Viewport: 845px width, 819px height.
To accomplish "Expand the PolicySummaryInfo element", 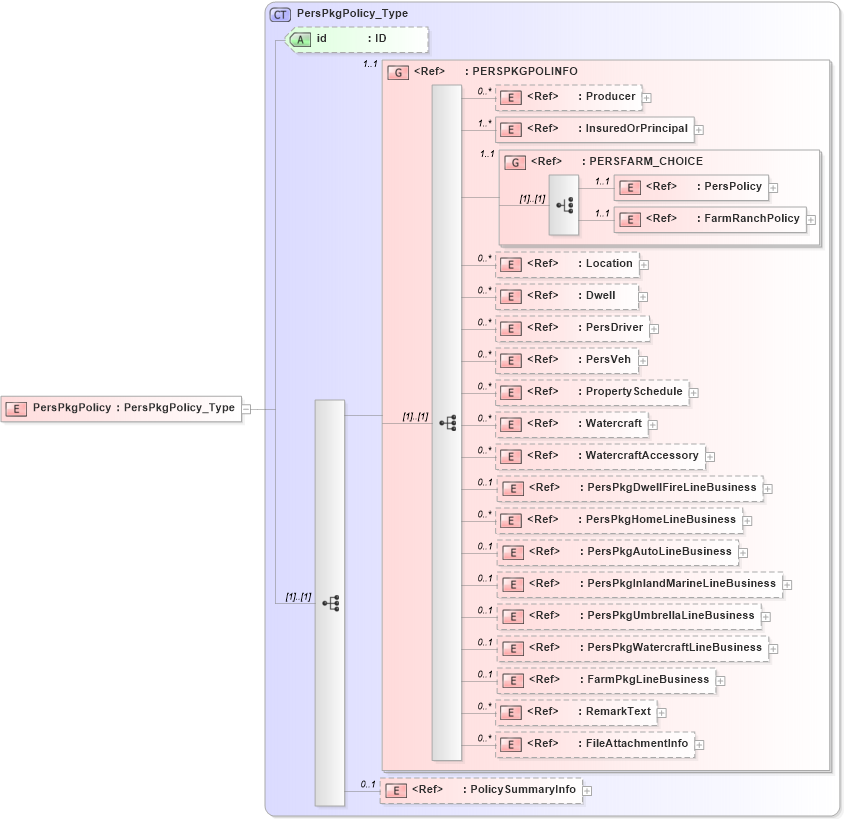I will pos(587,790).
